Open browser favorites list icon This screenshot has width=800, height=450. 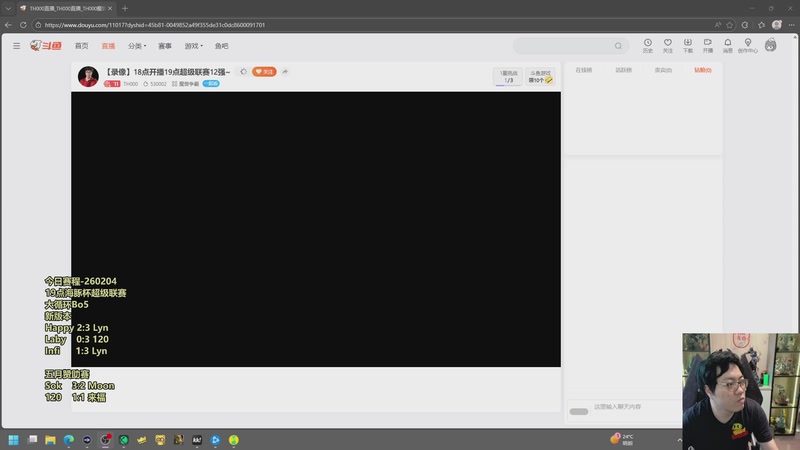[x=761, y=24]
